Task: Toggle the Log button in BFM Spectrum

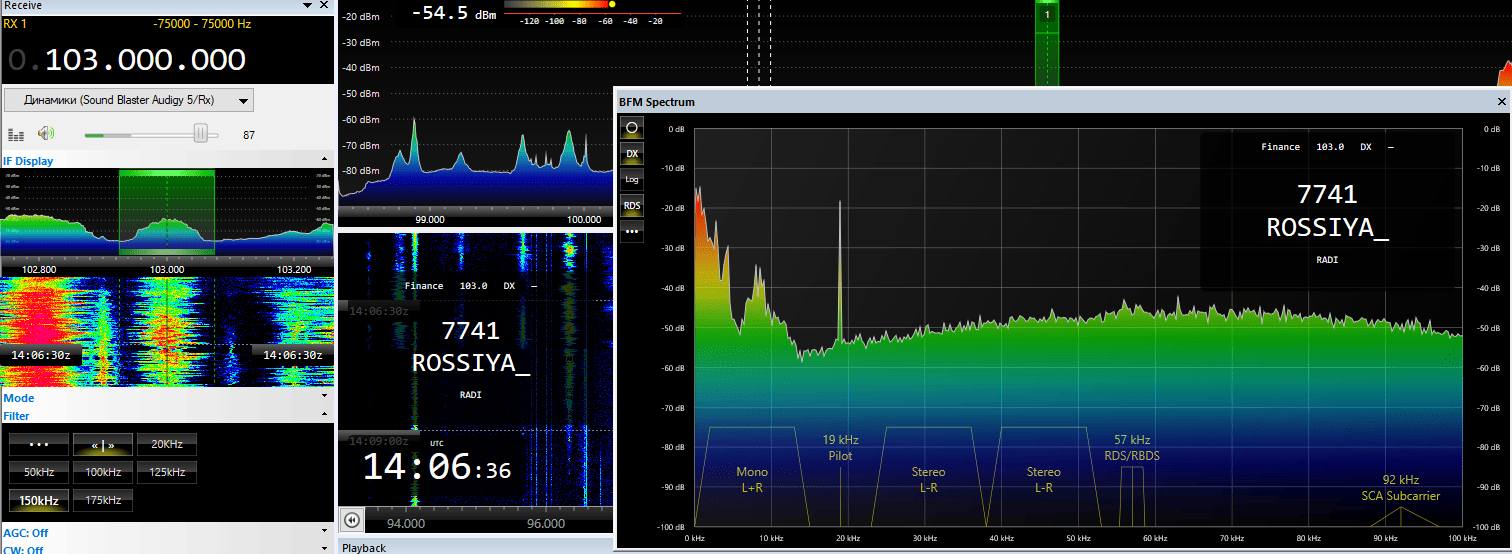Action: click(x=632, y=180)
